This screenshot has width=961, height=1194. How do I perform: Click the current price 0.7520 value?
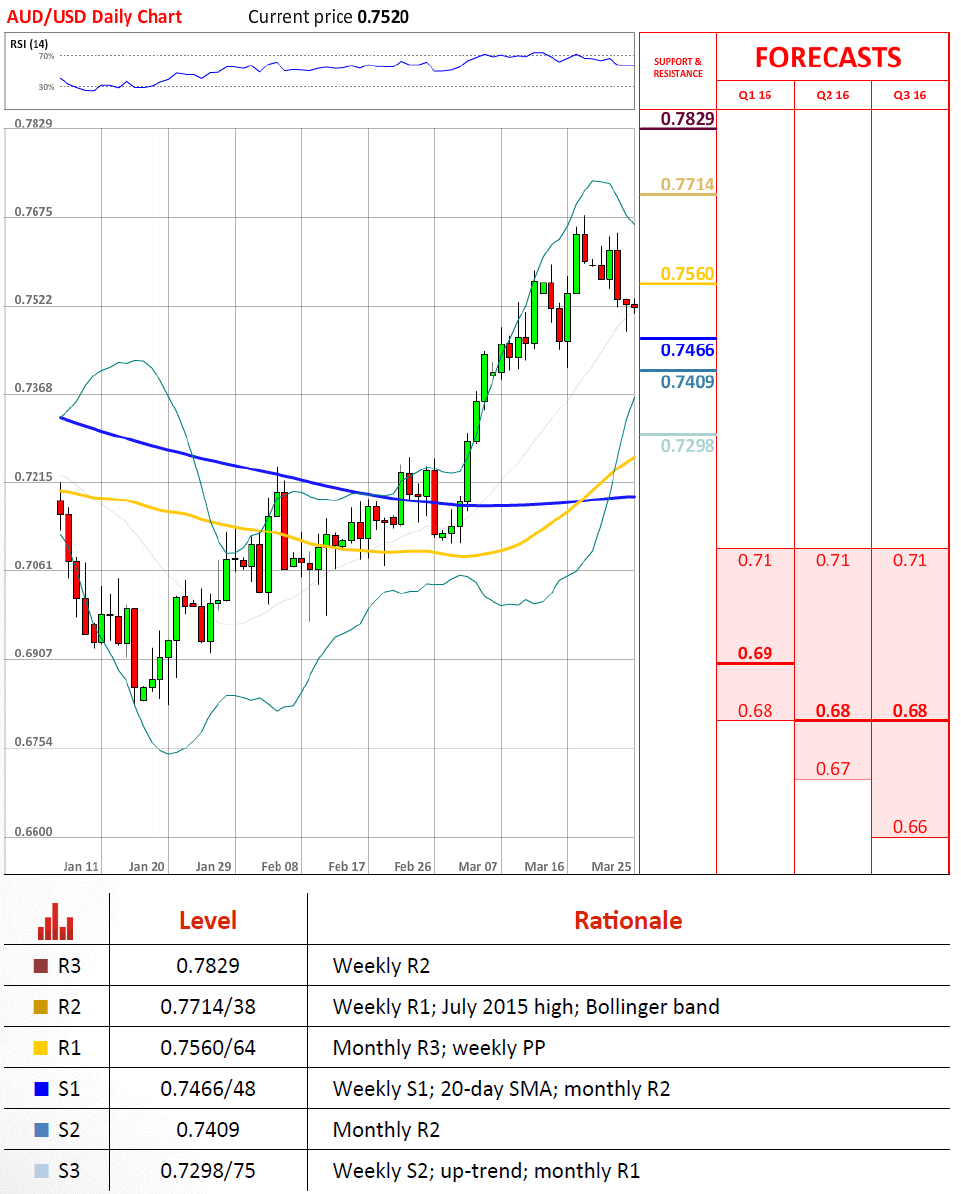pyautogui.click(x=384, y=17)
